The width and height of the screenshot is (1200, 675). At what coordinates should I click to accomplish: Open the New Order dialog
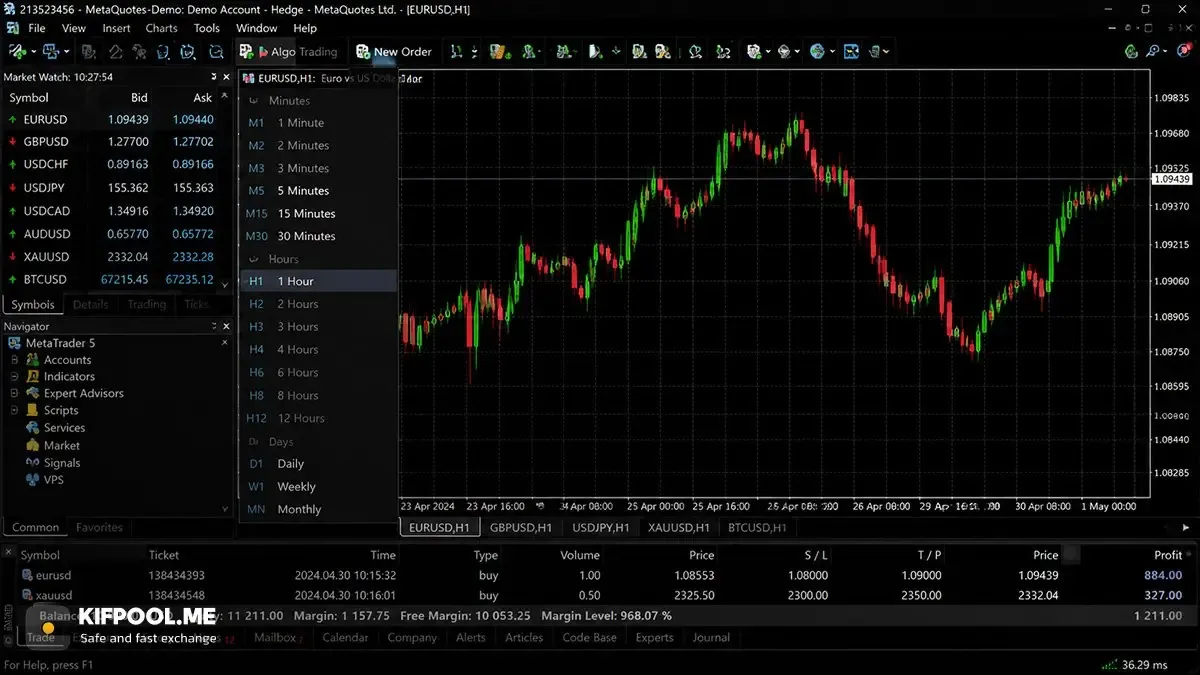click(x=393, y=51)
